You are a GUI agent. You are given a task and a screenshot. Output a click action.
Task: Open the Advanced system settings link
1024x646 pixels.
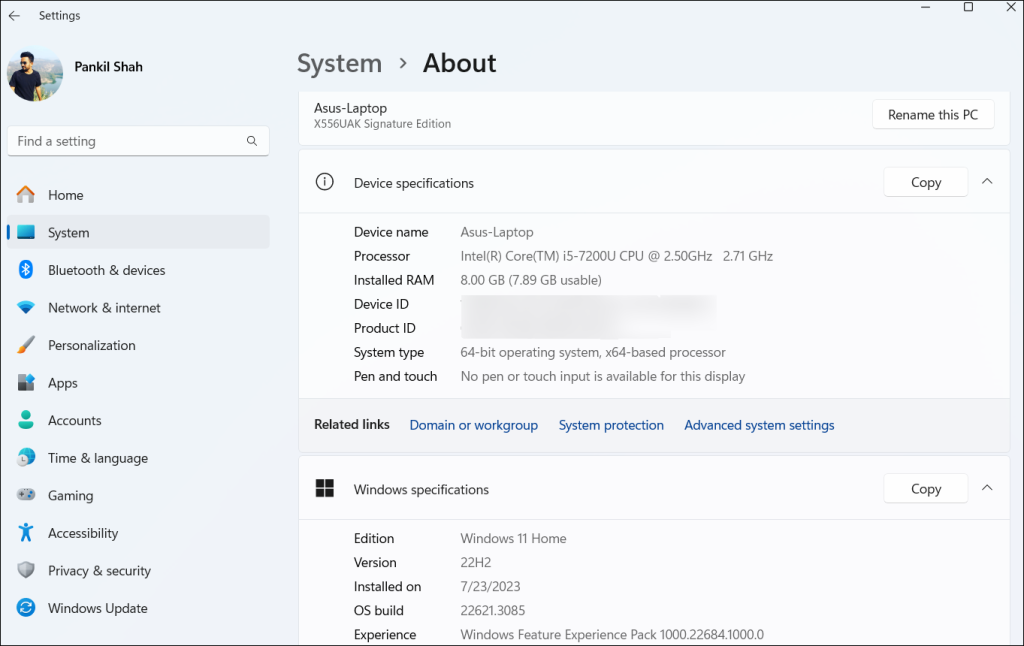[759, 425]
